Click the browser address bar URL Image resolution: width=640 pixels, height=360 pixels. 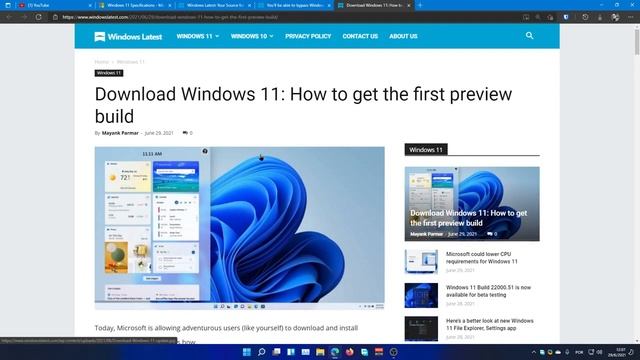pos(170,17)
